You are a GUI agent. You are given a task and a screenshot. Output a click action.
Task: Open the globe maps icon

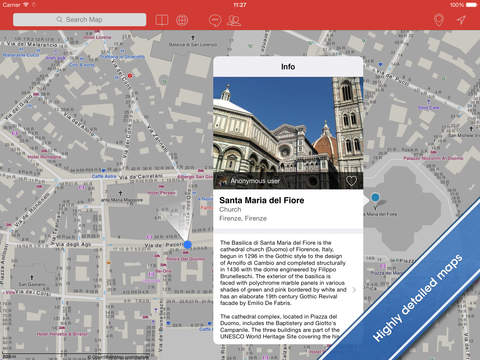pyautogui.click(x=182, y=20)
